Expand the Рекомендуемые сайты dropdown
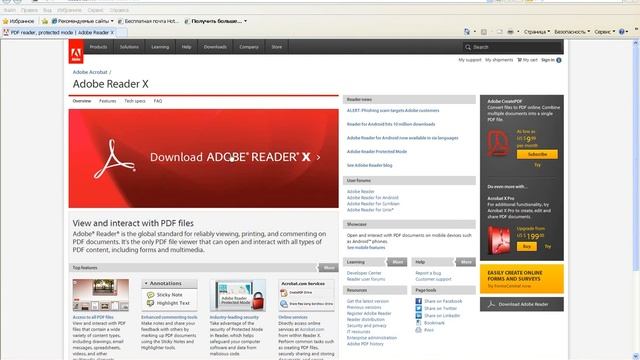 (112, 21)
